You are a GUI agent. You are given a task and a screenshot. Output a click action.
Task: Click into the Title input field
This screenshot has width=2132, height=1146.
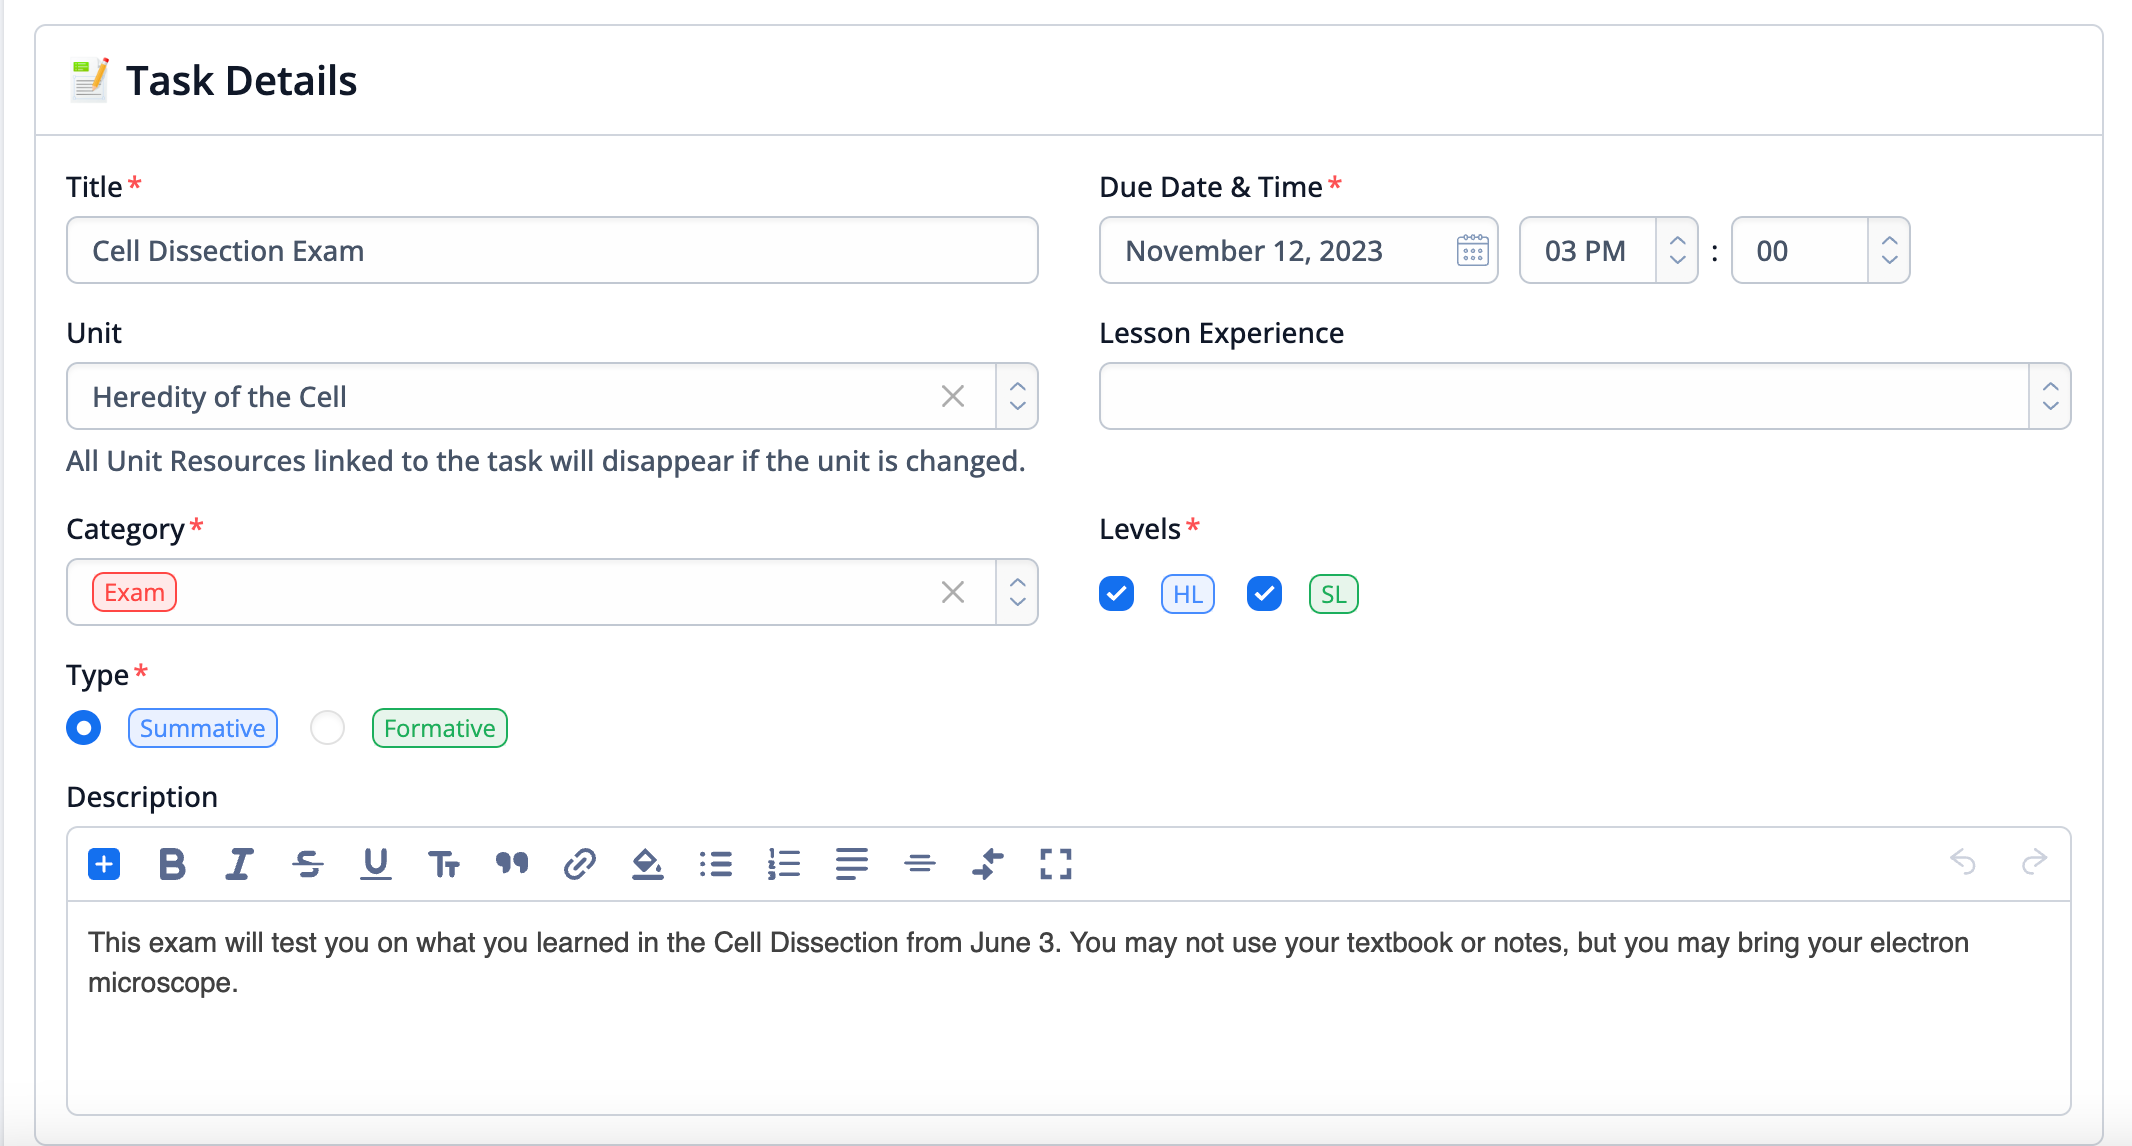pyautogui.click(x=552, y=250)
